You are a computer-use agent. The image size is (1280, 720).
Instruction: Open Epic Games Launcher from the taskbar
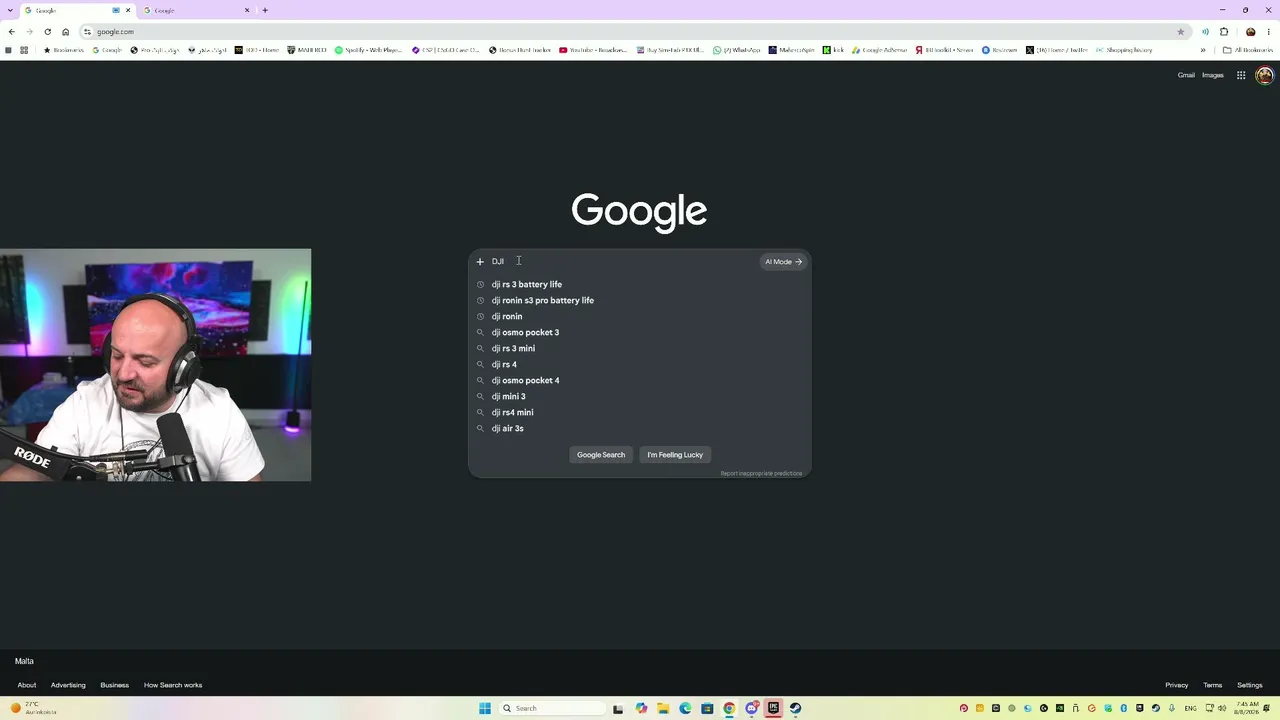click(x=773, y=708)
